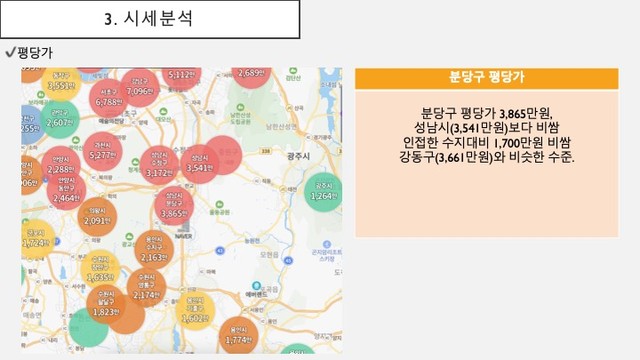Click the 의왕시 2,091만 bubble
Screen dimensions: 640x360
(x=97, y=217)
